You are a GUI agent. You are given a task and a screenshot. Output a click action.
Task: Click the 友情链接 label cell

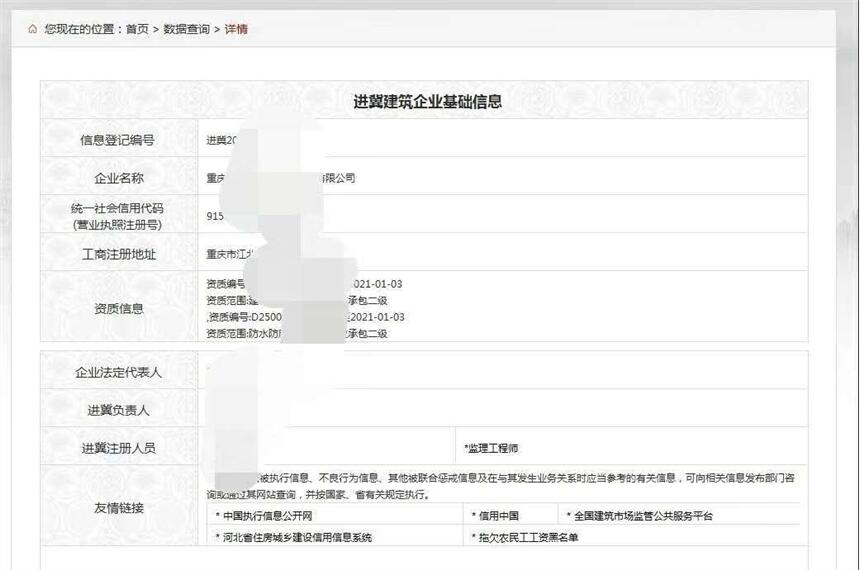coord(118,508)
